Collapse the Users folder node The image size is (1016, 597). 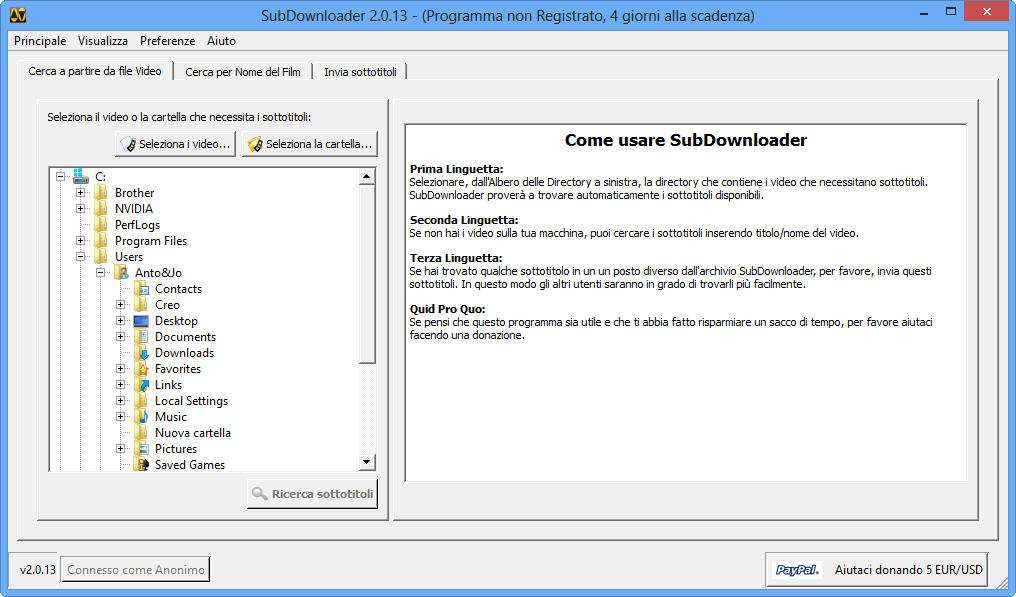(x=81, y=257)
